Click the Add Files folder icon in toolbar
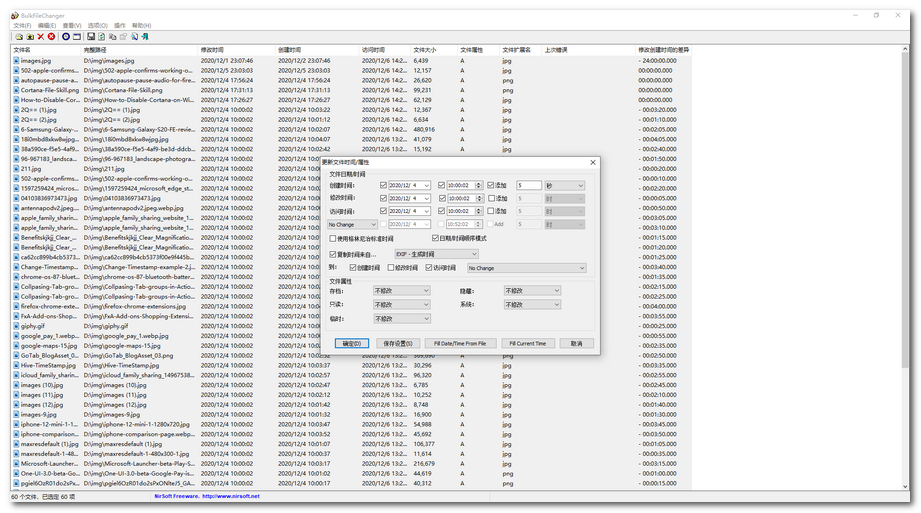The image size is (921, 513). click(18, 37)
